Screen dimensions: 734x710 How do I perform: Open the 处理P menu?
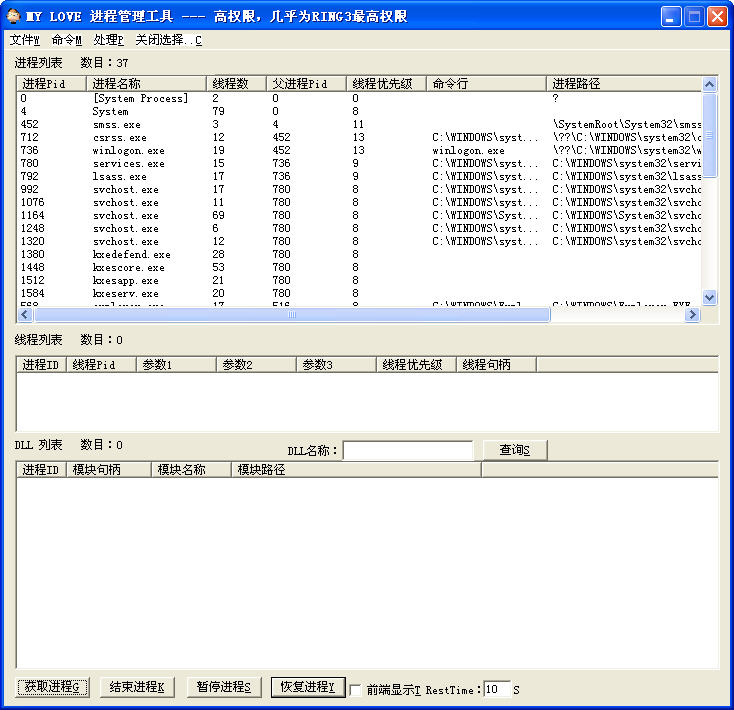109,40
